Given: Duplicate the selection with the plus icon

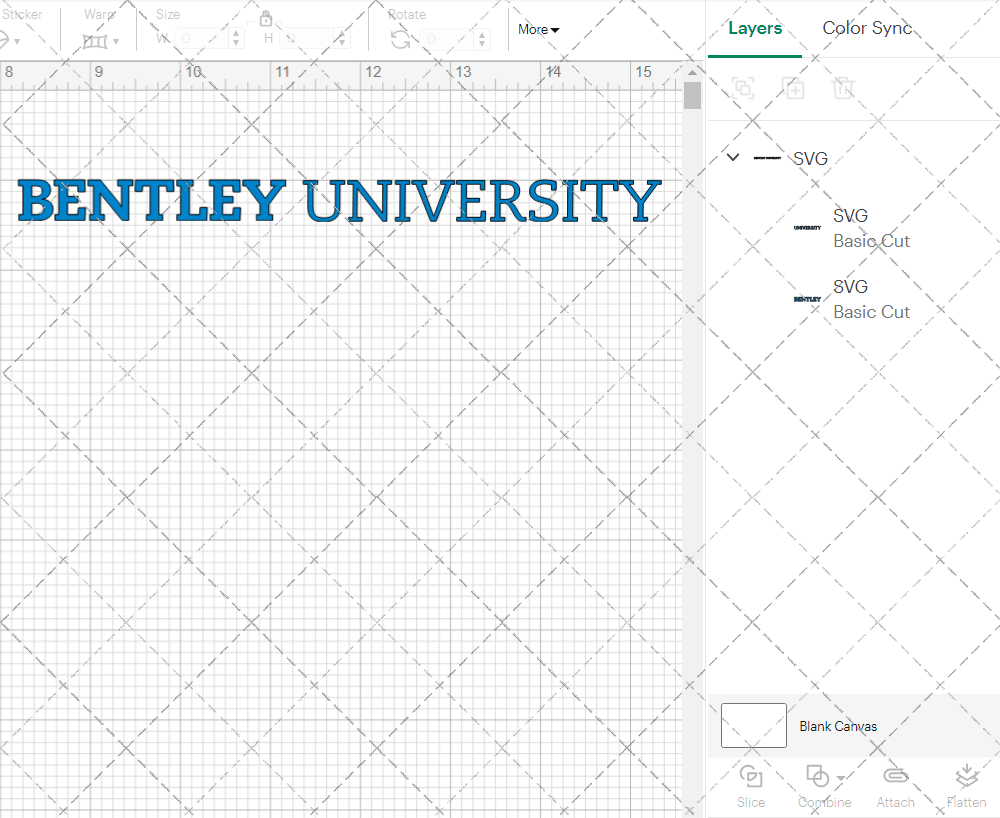Looking at the screenshot, I should pyautogui.click(x=794, y=88).
